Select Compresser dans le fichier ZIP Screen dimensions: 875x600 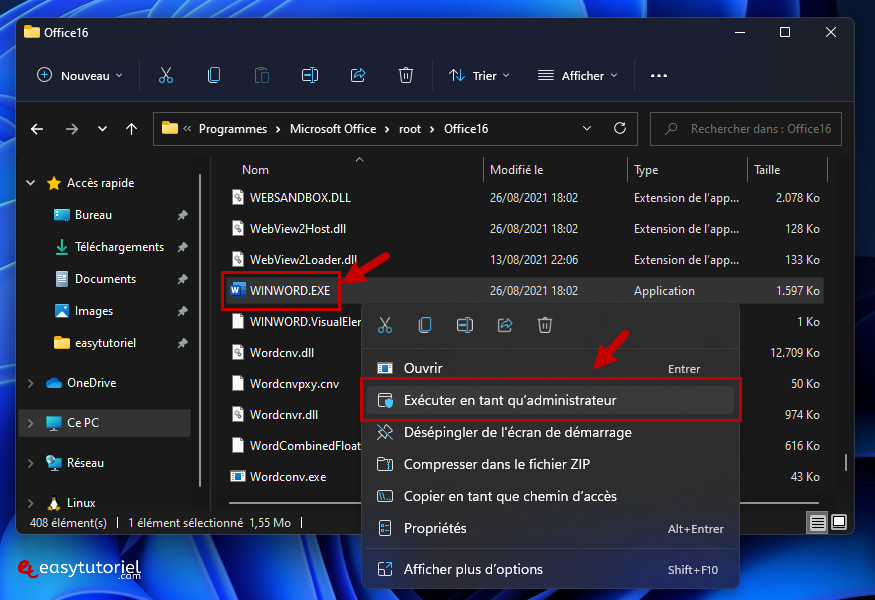(x=550, y=464)
